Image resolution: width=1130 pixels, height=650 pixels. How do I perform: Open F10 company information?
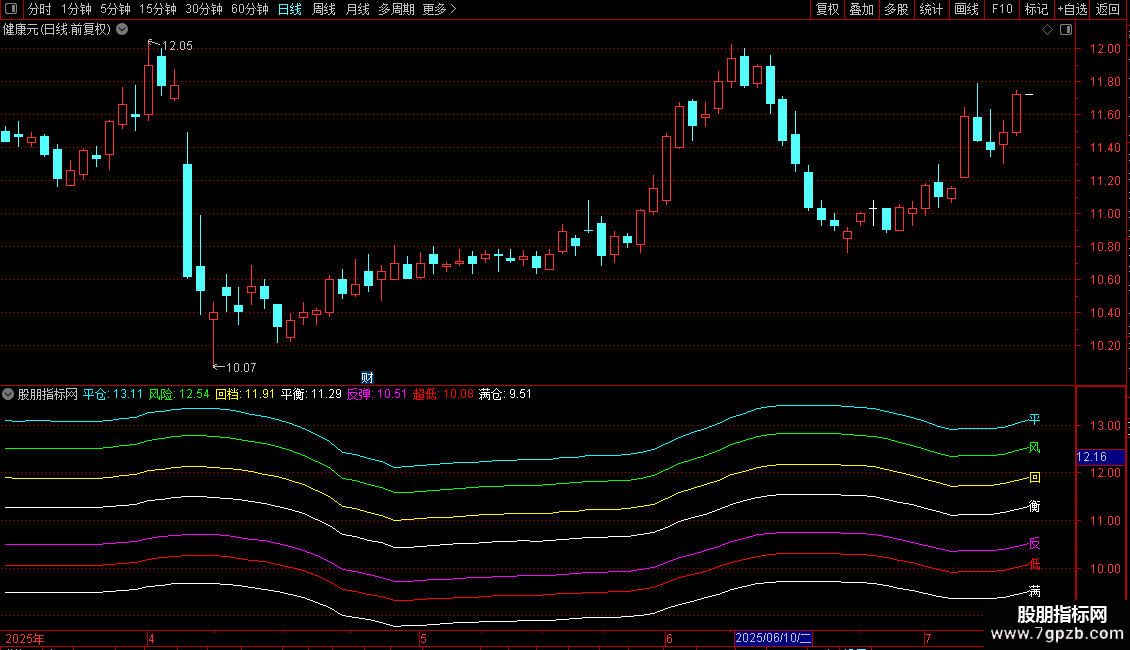pos(1002,9)
